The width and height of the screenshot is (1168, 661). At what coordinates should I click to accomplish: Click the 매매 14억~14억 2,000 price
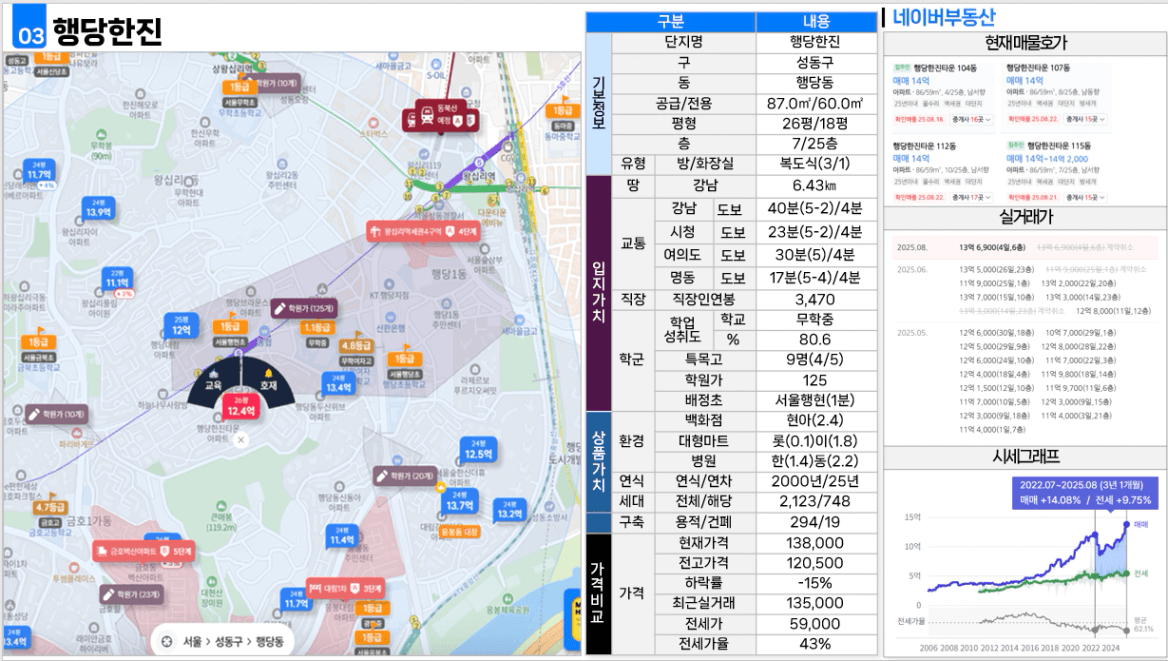click(1047, 159)
